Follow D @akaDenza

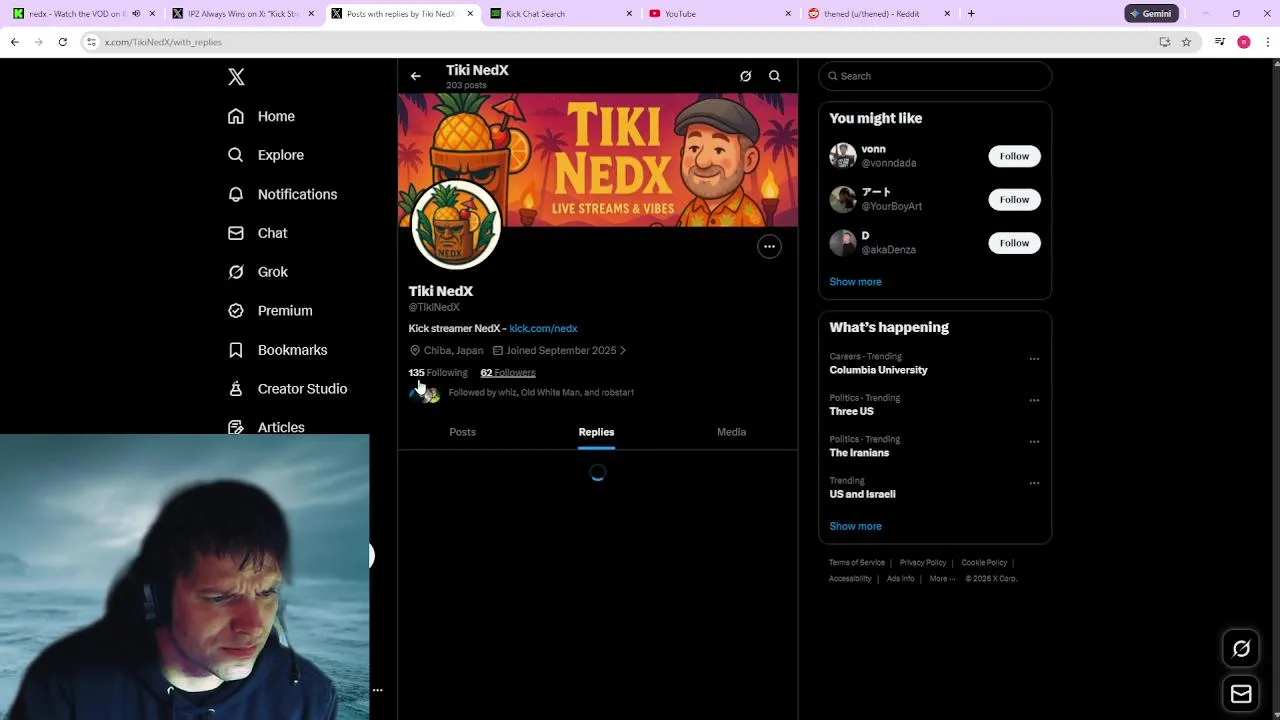coord(1014,243)
